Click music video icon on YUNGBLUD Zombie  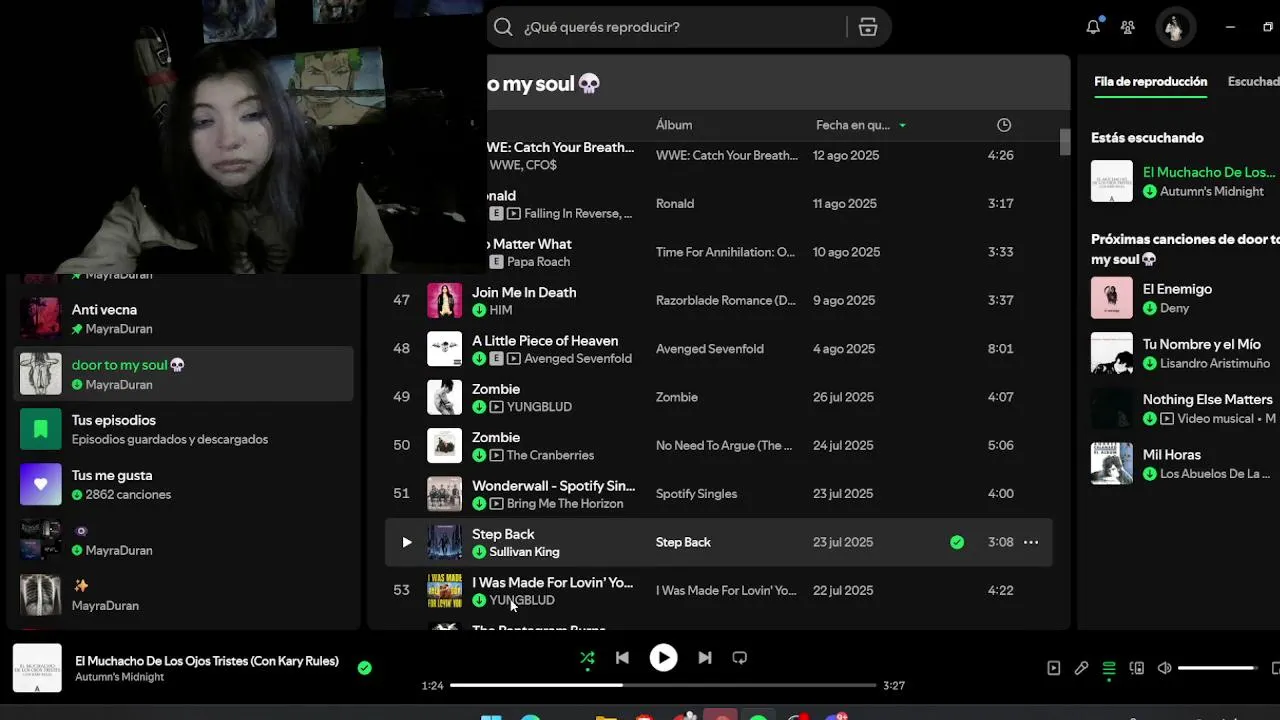(x=497, y=407)
